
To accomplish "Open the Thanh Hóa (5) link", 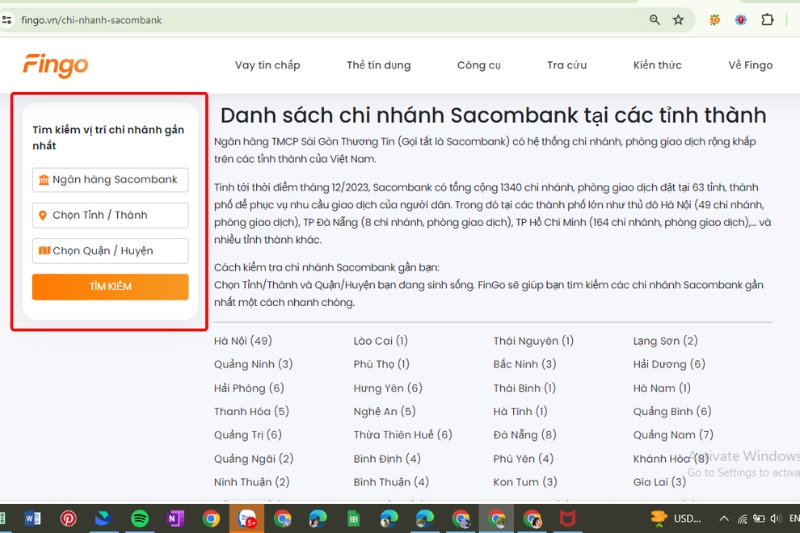I will click(252, 411).
